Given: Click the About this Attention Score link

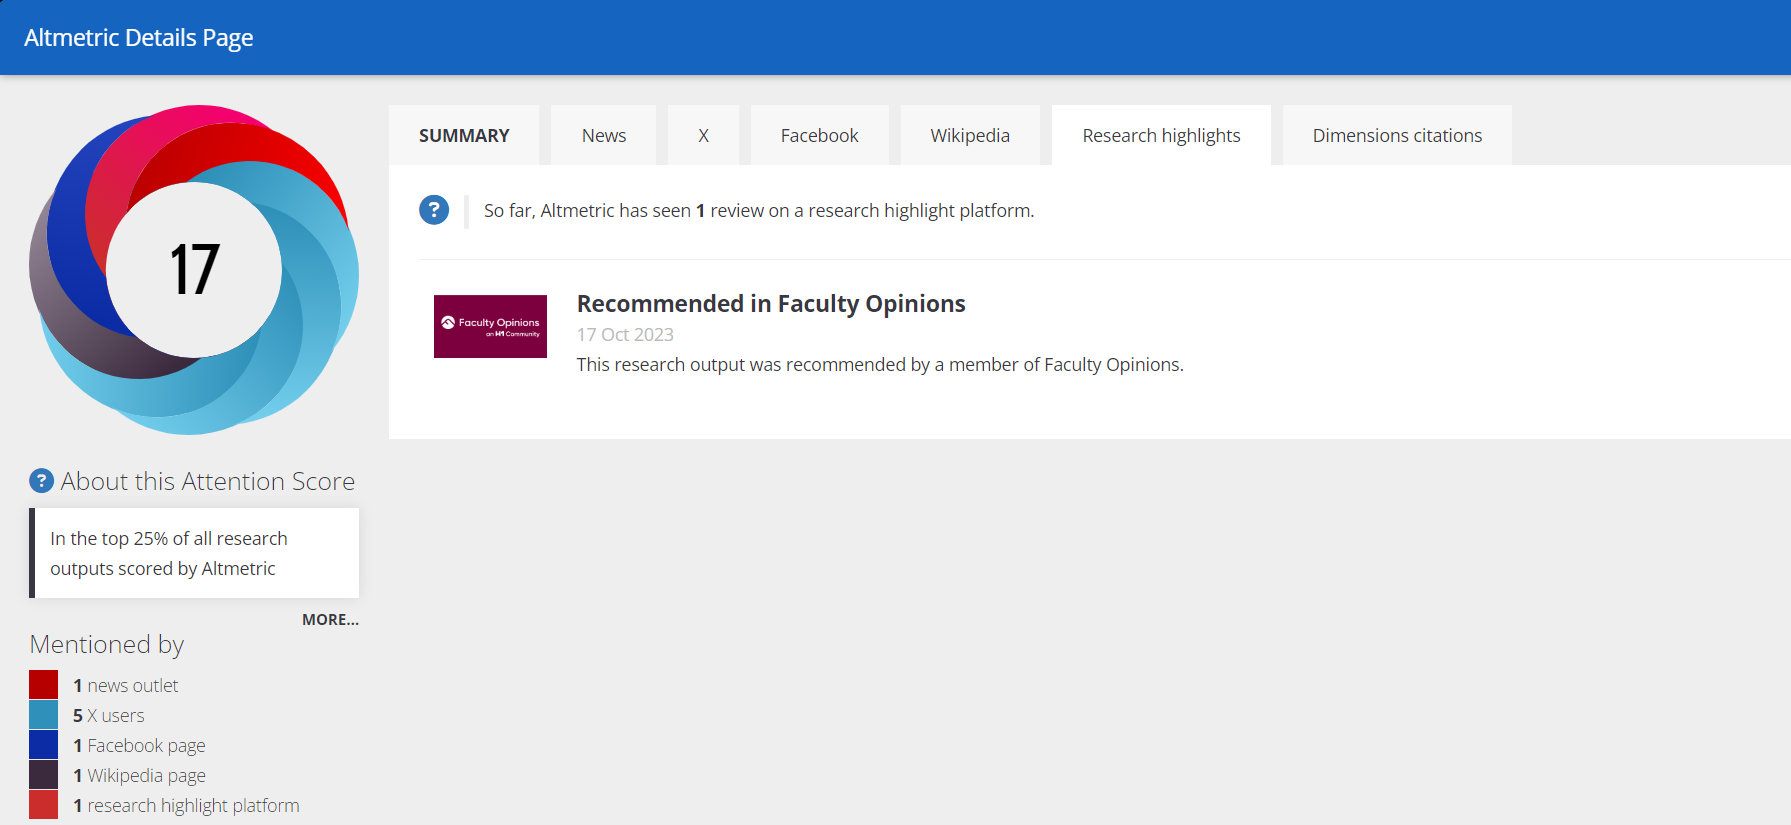Looking at the screenshot, I should pos(208,481).
